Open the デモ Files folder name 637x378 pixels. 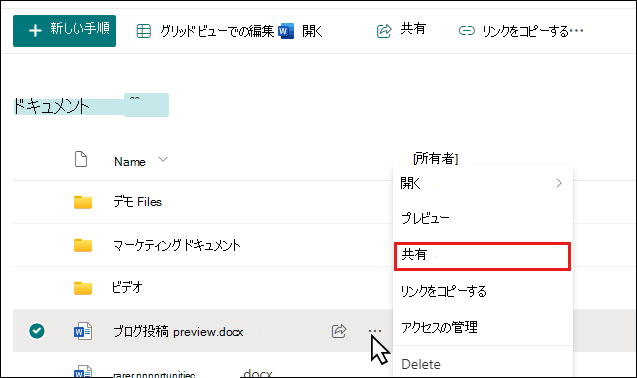point(138,202)
